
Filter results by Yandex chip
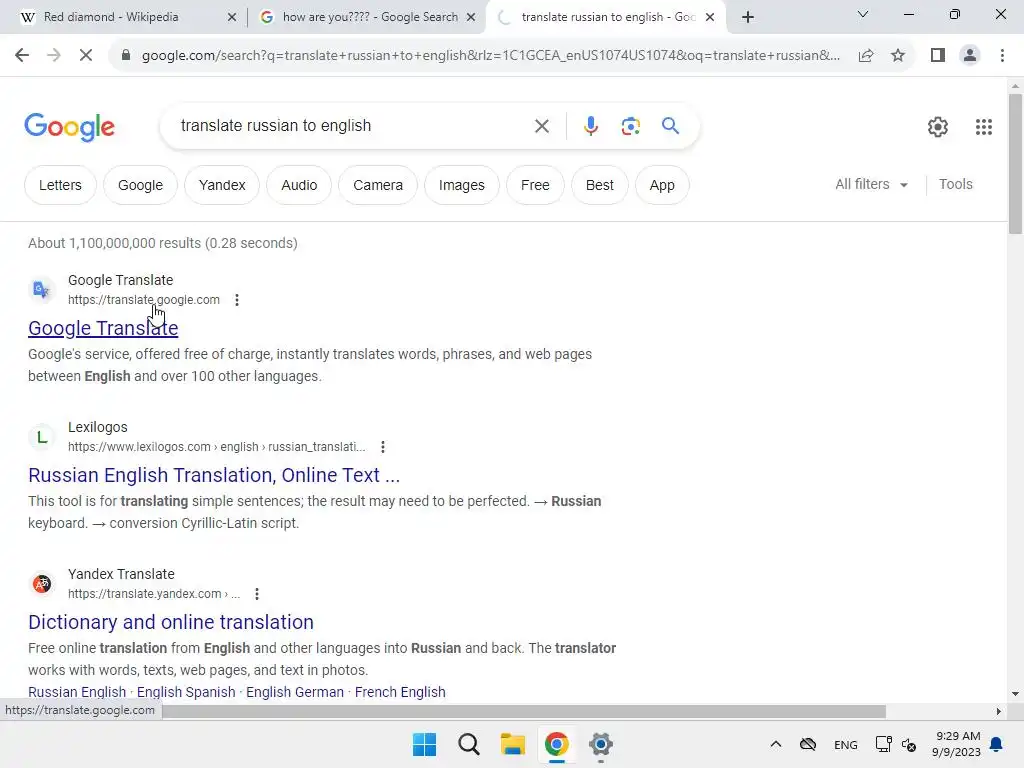tap(222, 185)
